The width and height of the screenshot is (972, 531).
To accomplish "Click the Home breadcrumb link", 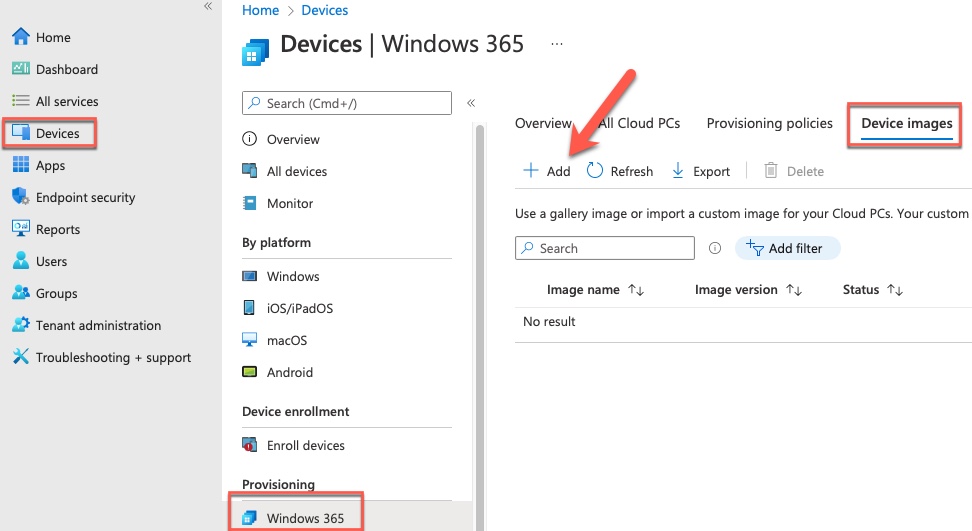I will click(x=260, y=10).
